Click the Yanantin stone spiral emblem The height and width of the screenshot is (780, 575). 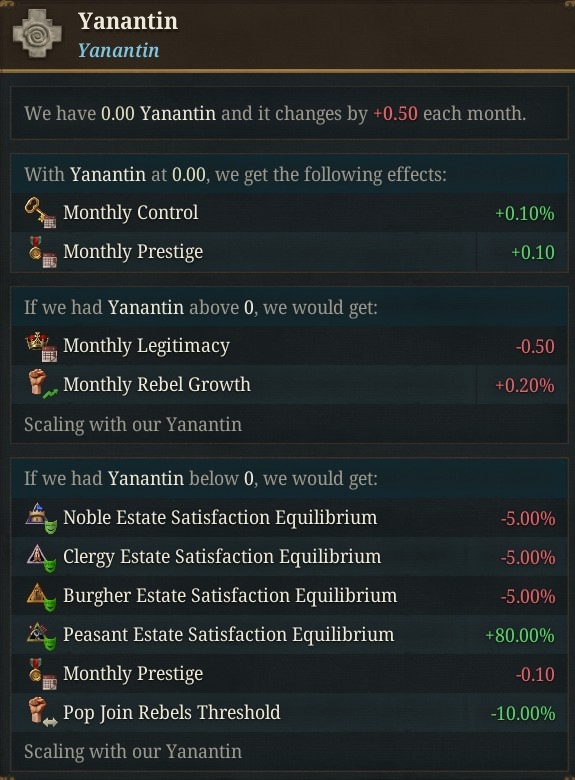tap(37, 33)
